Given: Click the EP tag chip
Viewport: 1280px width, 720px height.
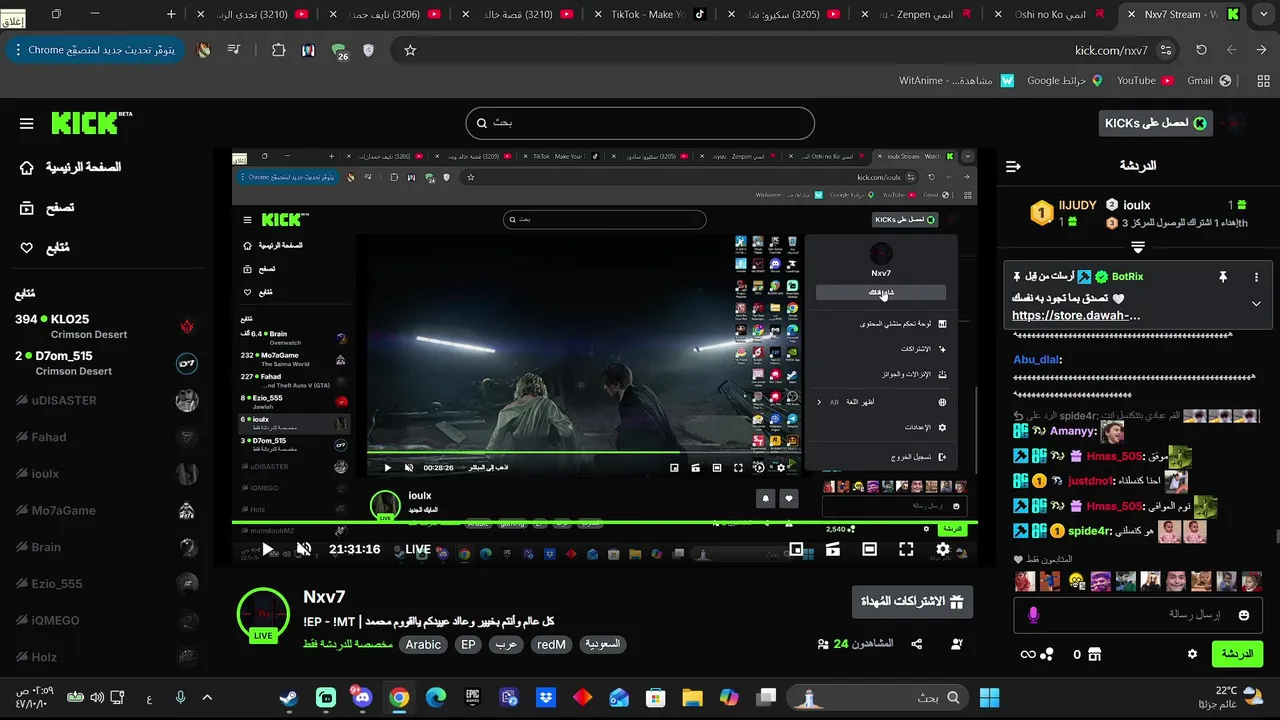Looking at the screenshot, I should pyautogui.click(x=468, y=645).
